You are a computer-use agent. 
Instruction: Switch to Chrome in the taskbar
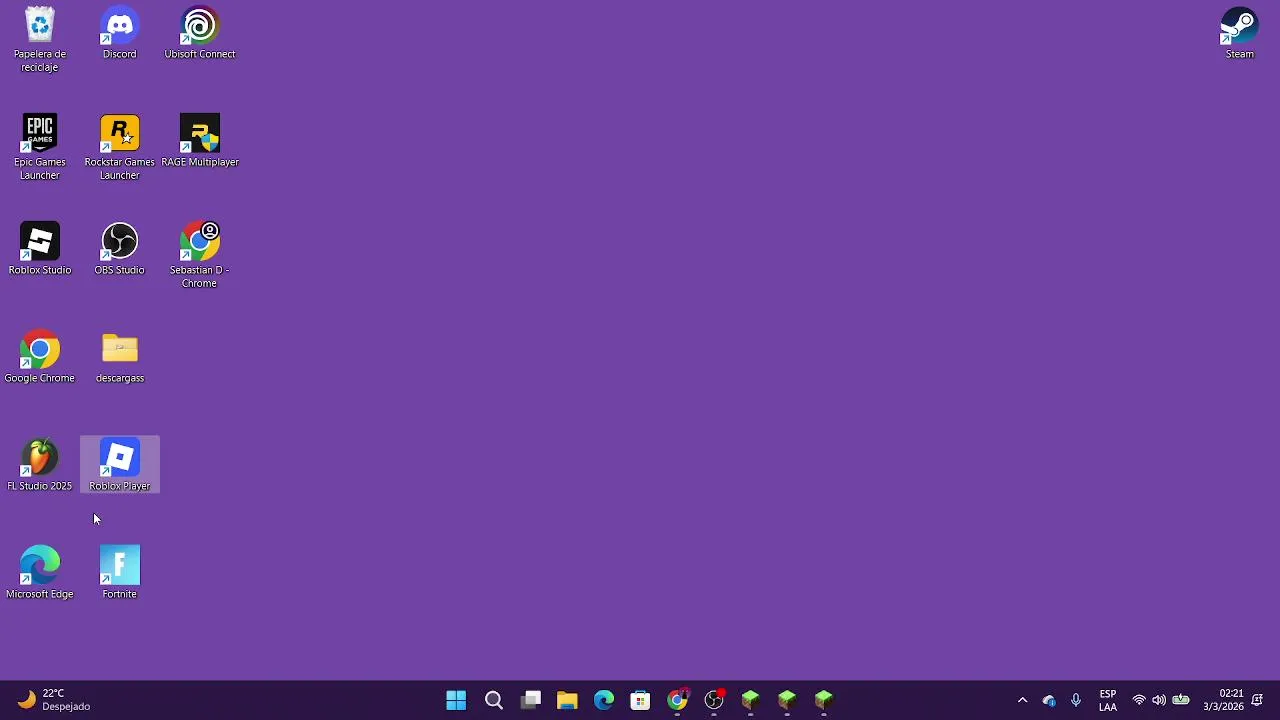677,700
